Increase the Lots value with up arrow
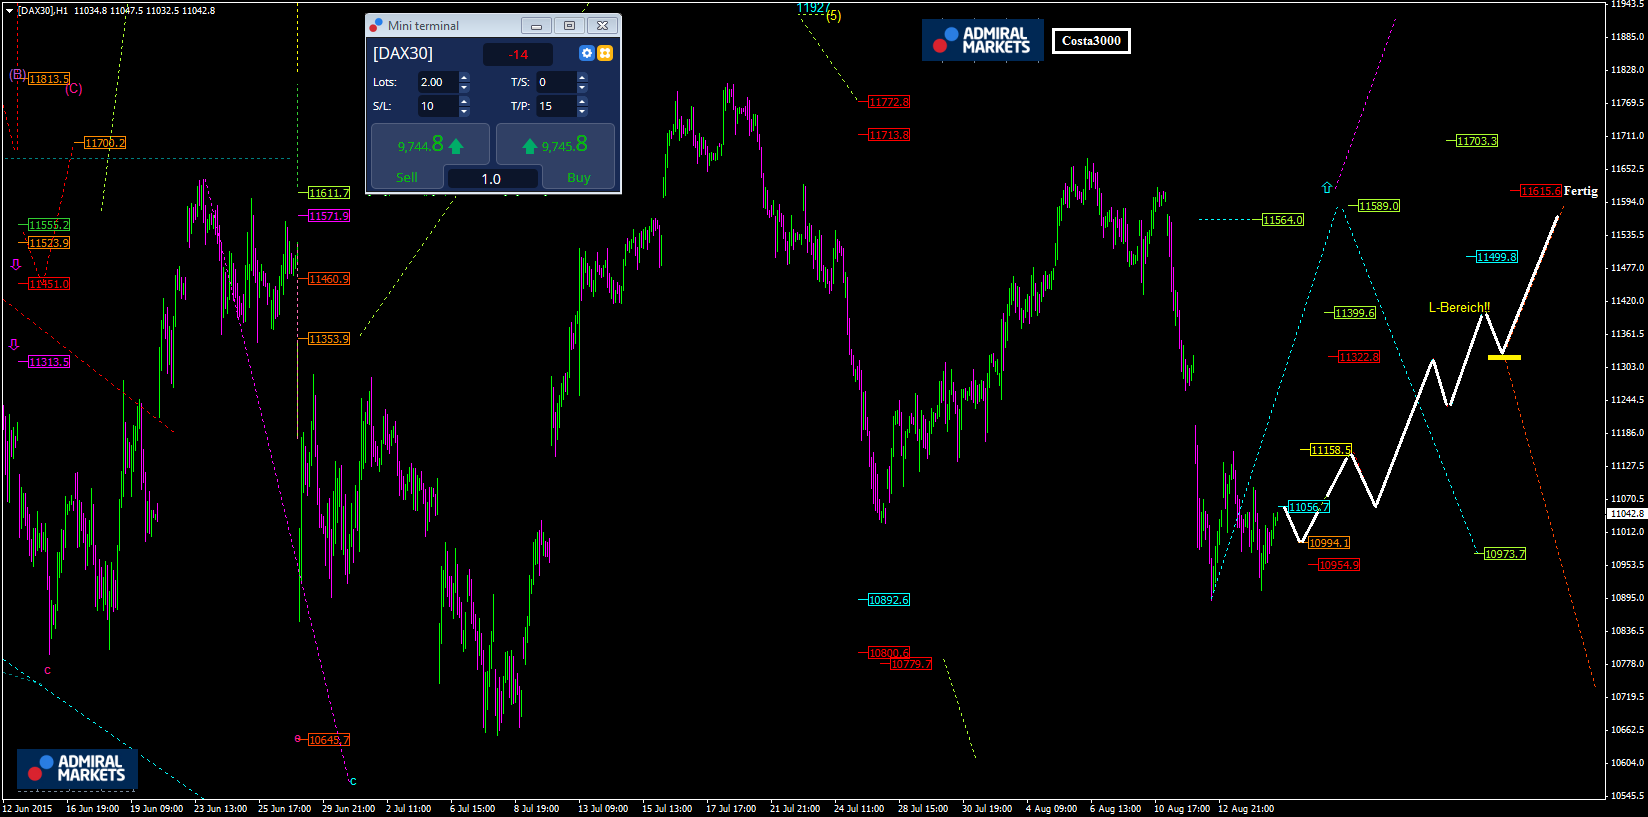This screenshot has height=817, width=1648. point(464,77)
